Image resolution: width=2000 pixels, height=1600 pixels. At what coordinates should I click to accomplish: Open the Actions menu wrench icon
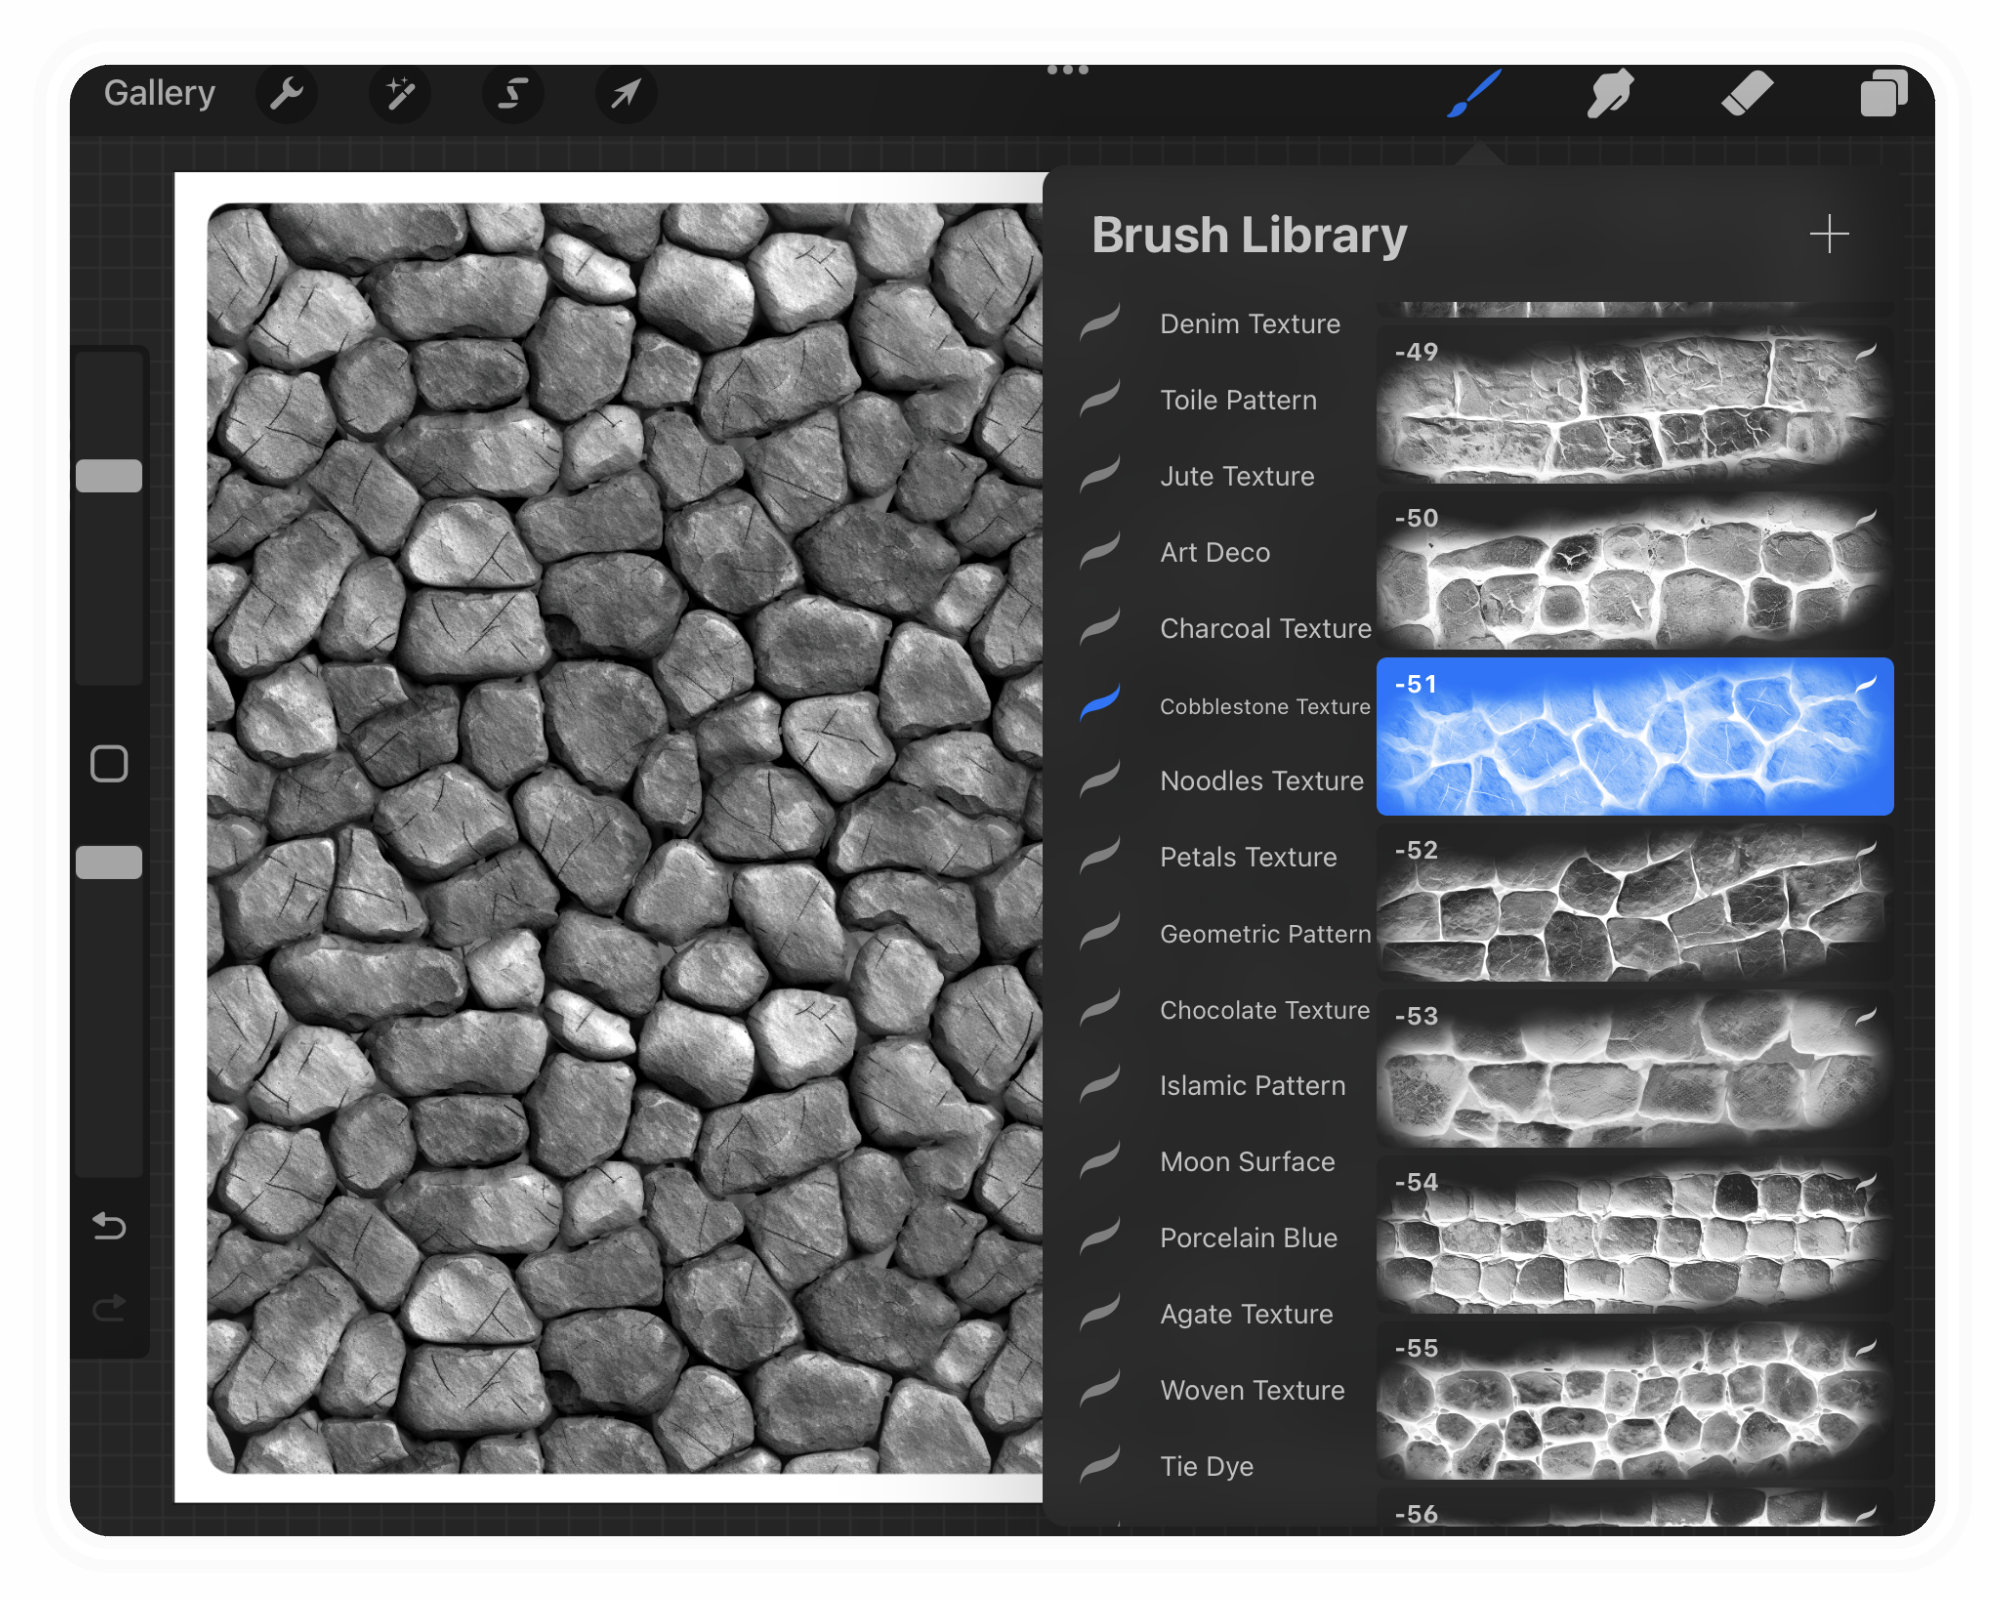point(287,94)
